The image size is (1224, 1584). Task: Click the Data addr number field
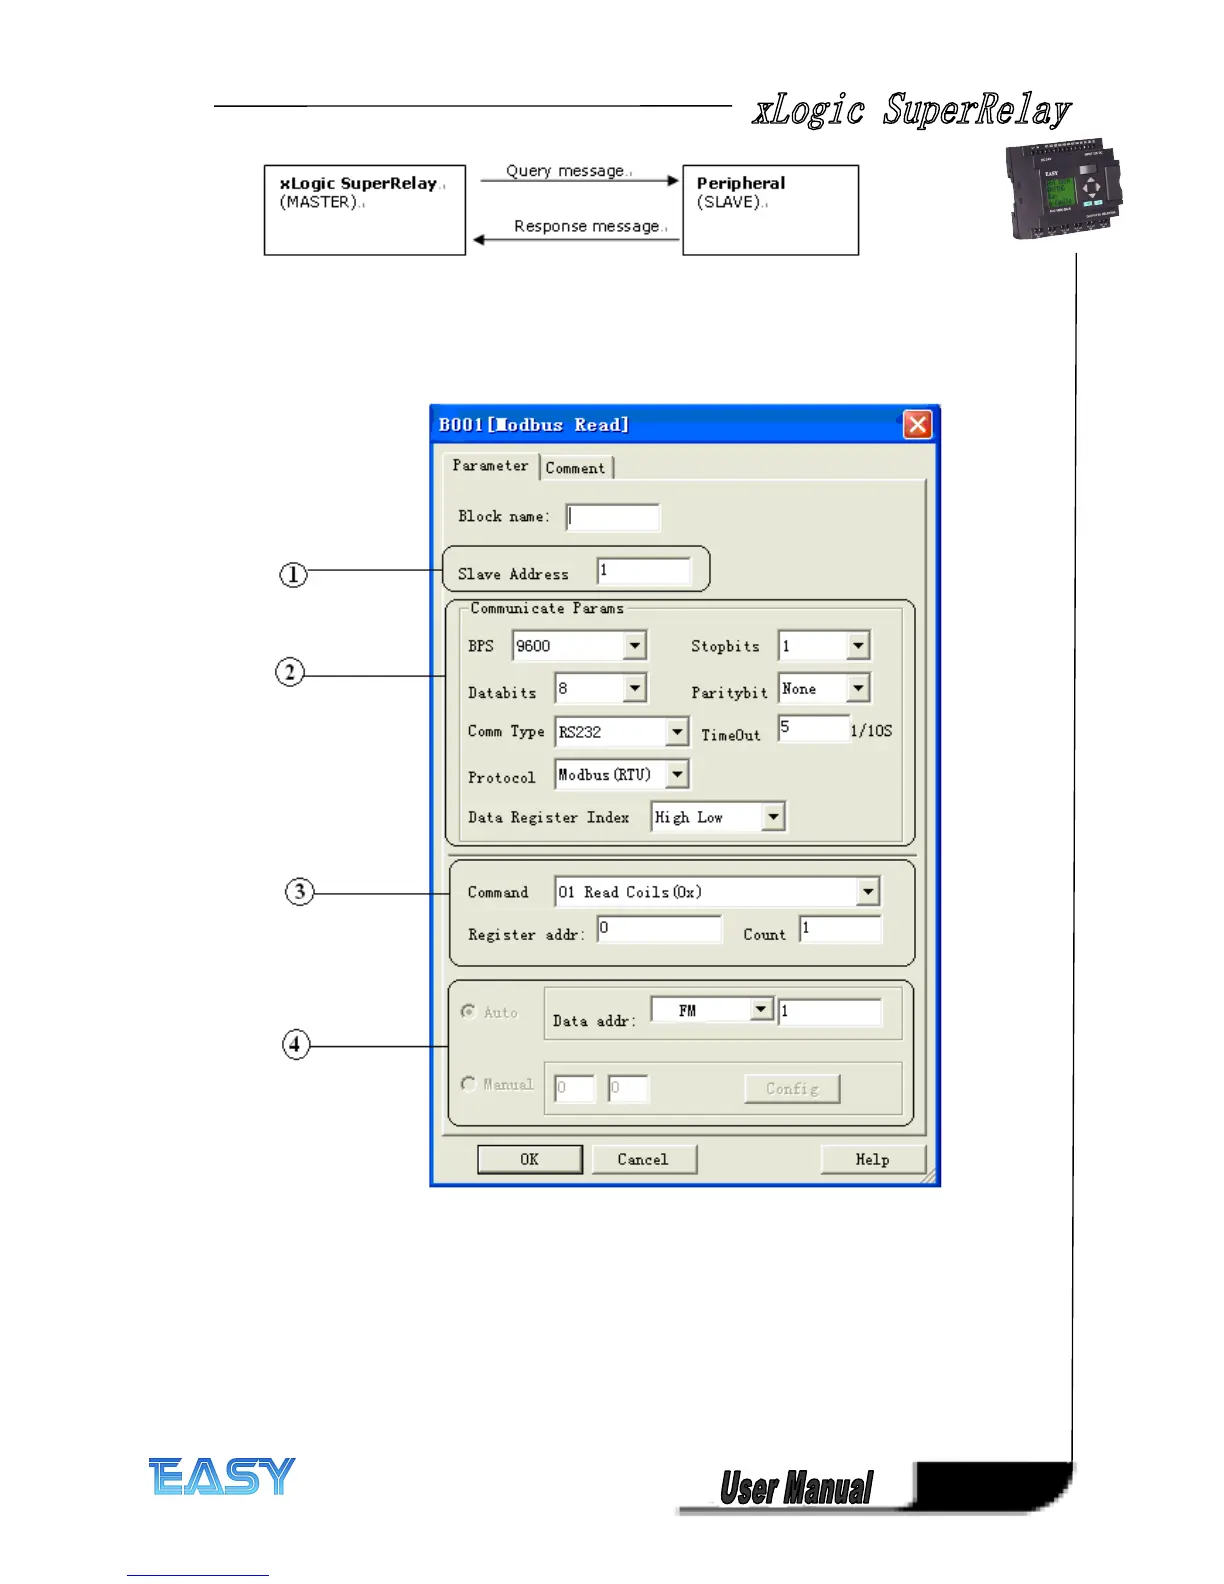point(830,1012)
